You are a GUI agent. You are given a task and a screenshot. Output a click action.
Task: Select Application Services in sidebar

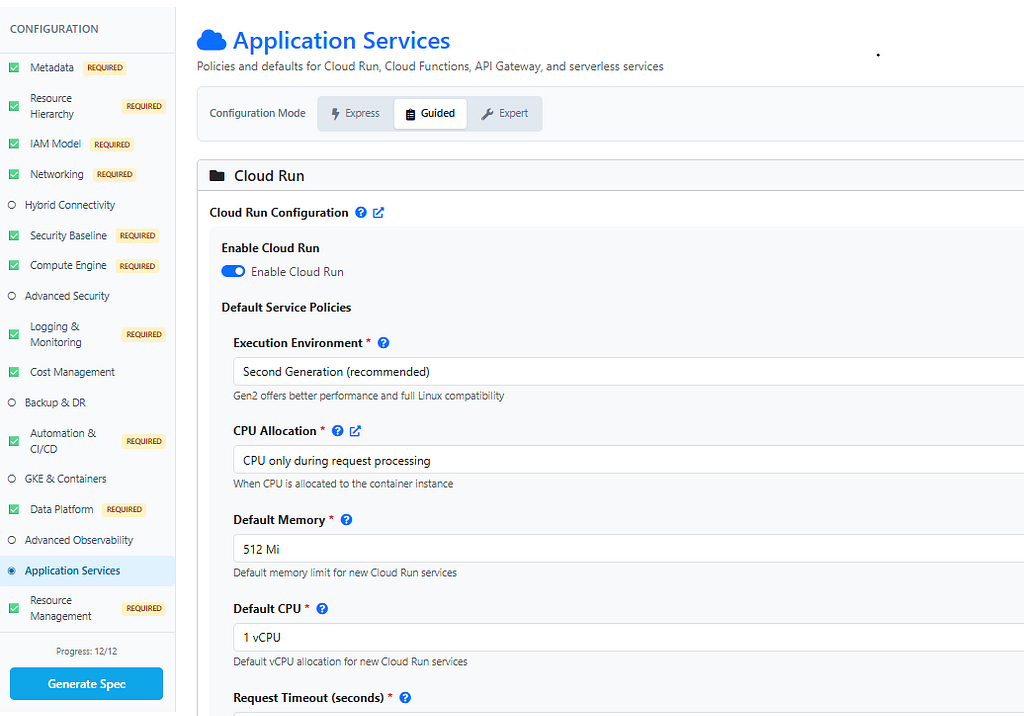point(88,571)
